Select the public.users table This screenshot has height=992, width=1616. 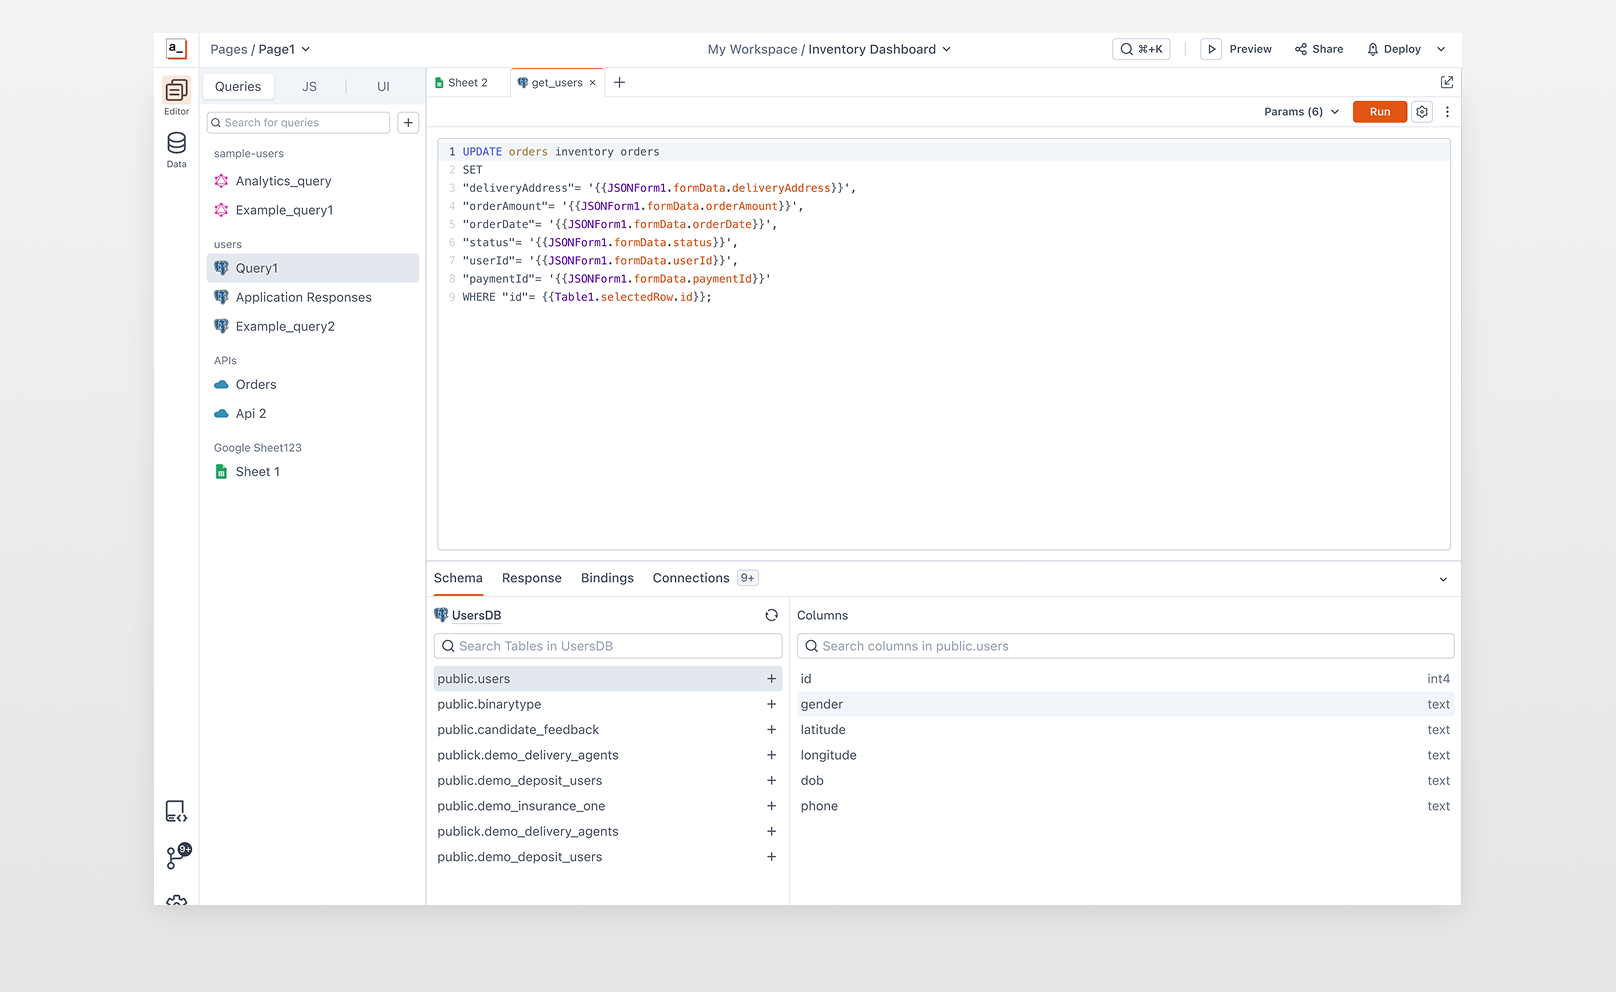(608, 679)
